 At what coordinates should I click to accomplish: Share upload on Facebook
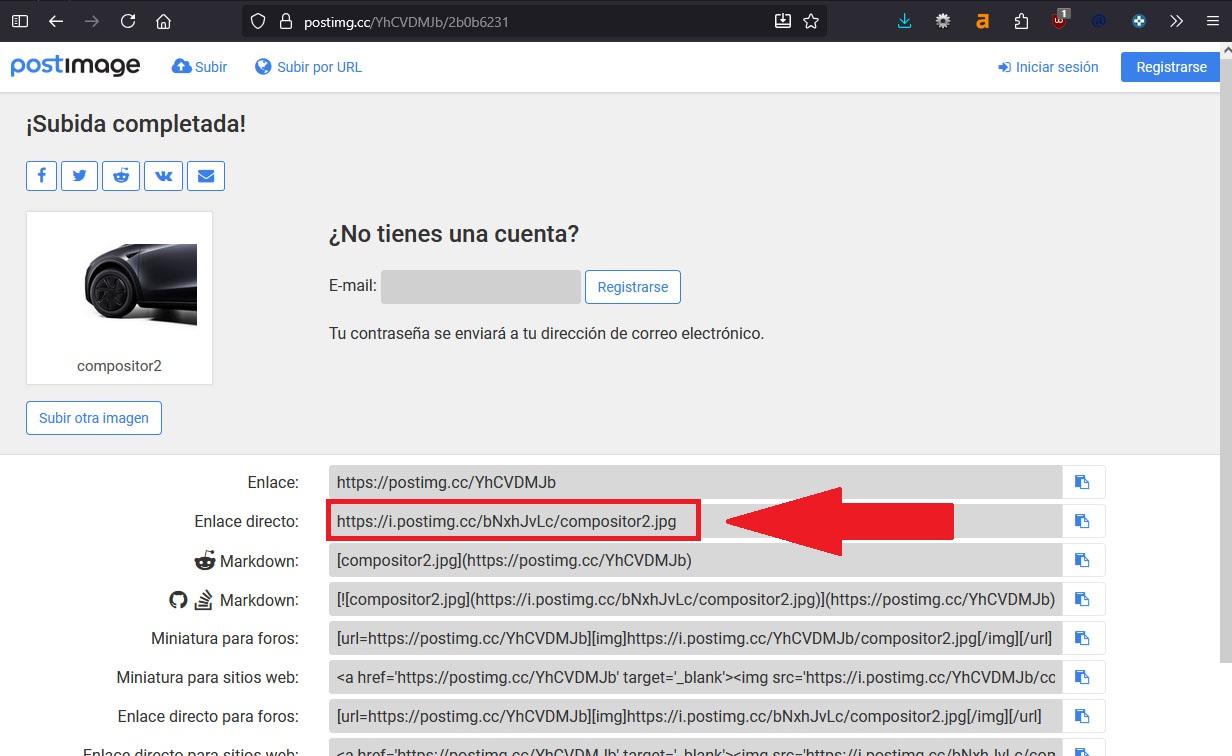42,176
